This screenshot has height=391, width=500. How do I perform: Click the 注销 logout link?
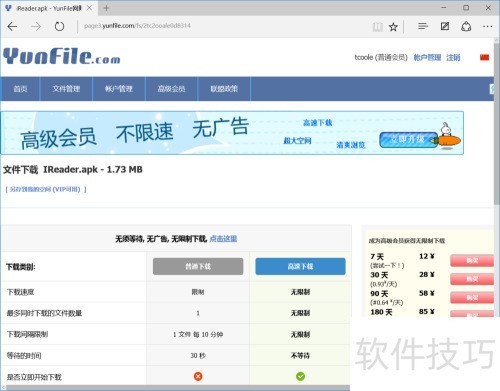453,57
